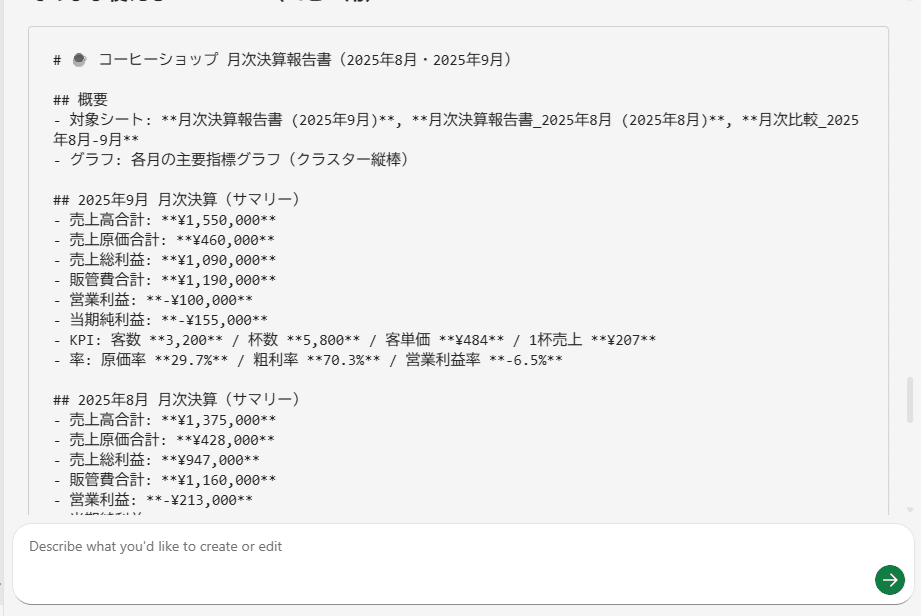Screen dimensions: 921x616
Task: Click the 営業利益 -¥100,000 line
Action: [153, 300]
